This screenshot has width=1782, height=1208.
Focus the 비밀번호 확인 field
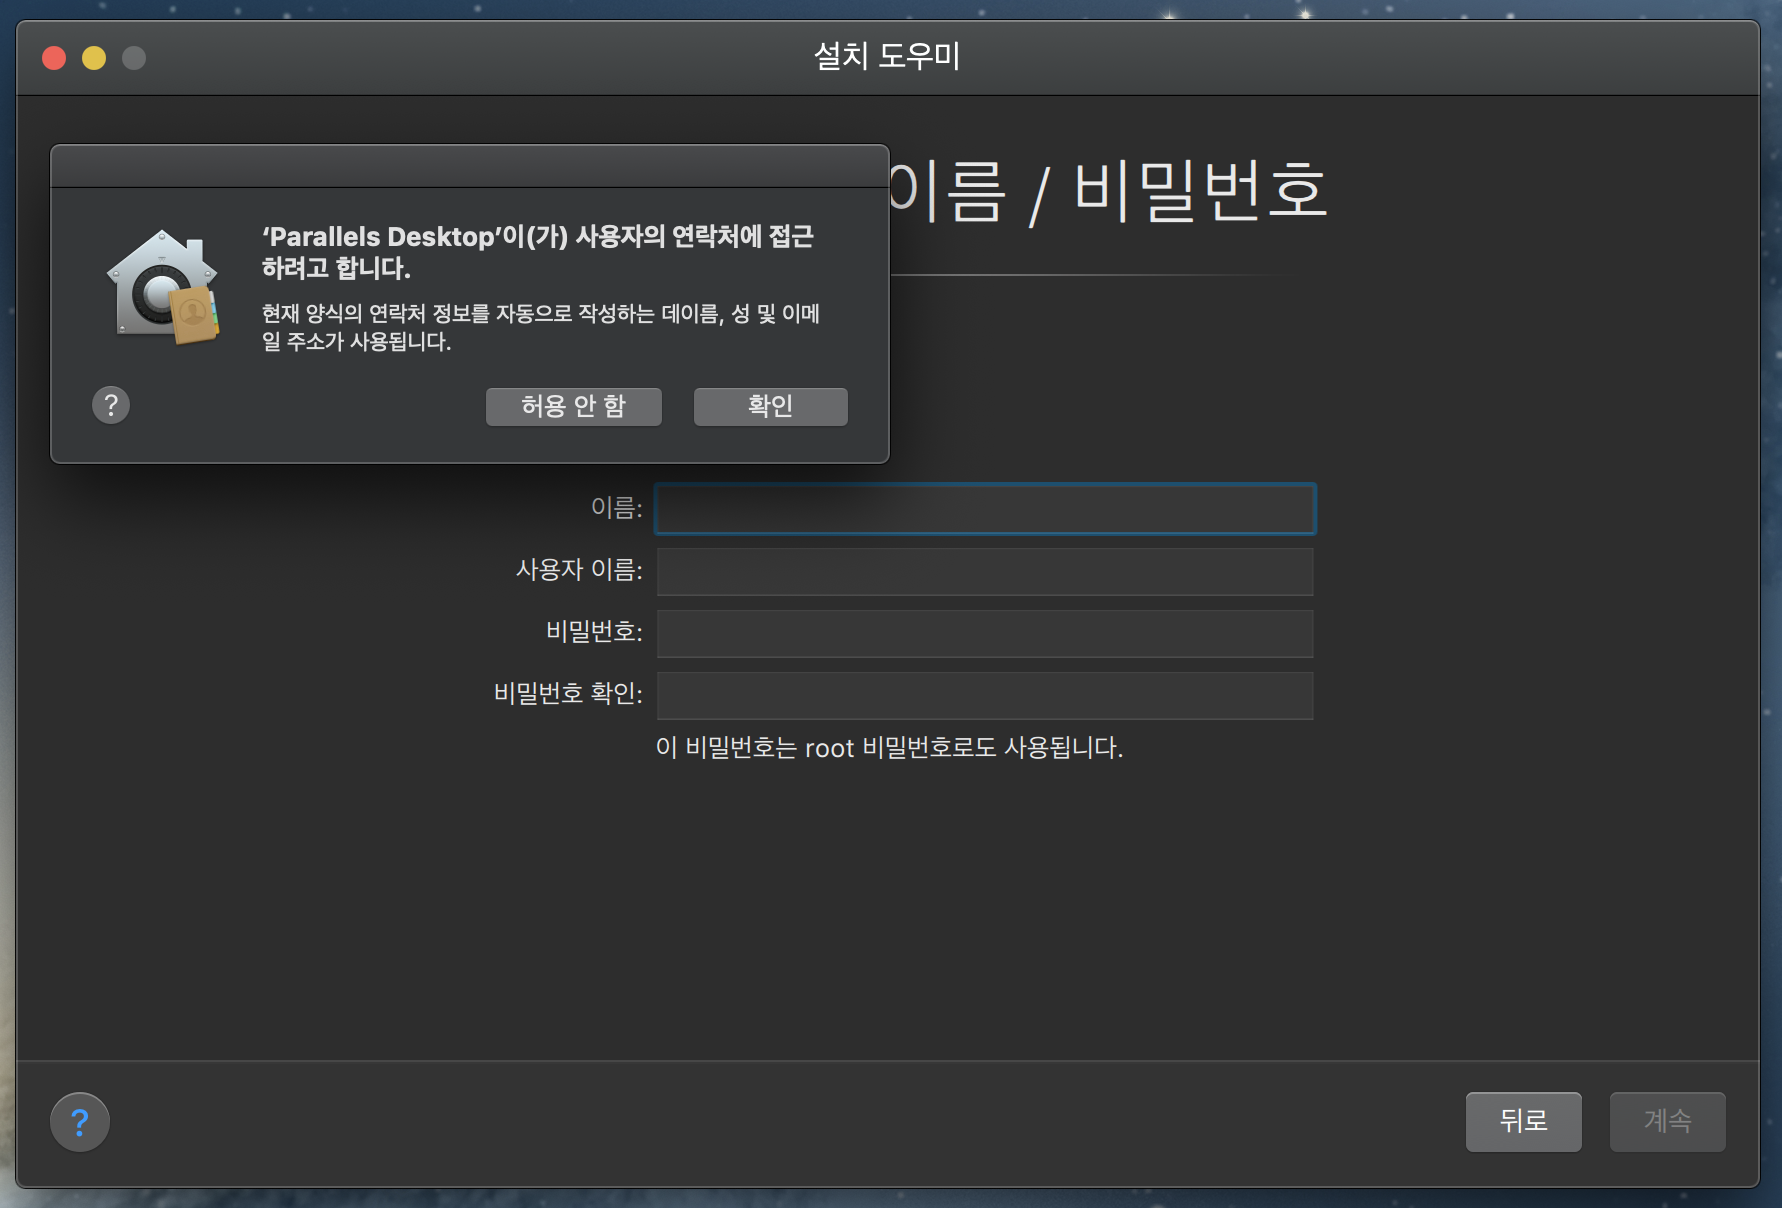click(985, 696)
